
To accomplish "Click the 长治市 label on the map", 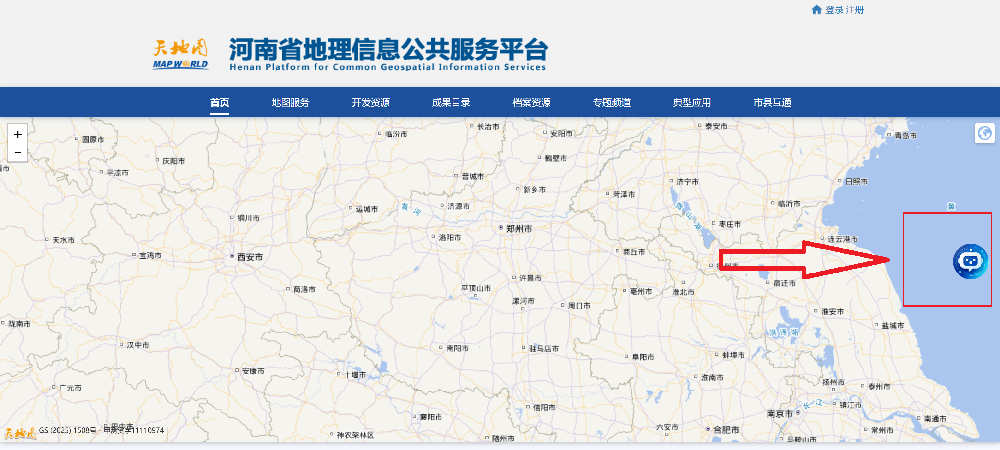I will point(489,127).
